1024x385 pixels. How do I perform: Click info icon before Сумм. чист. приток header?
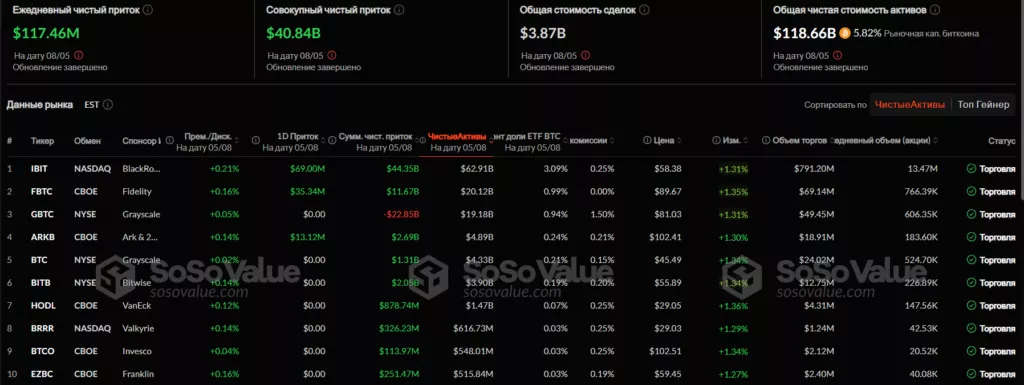tap(331, 140)
